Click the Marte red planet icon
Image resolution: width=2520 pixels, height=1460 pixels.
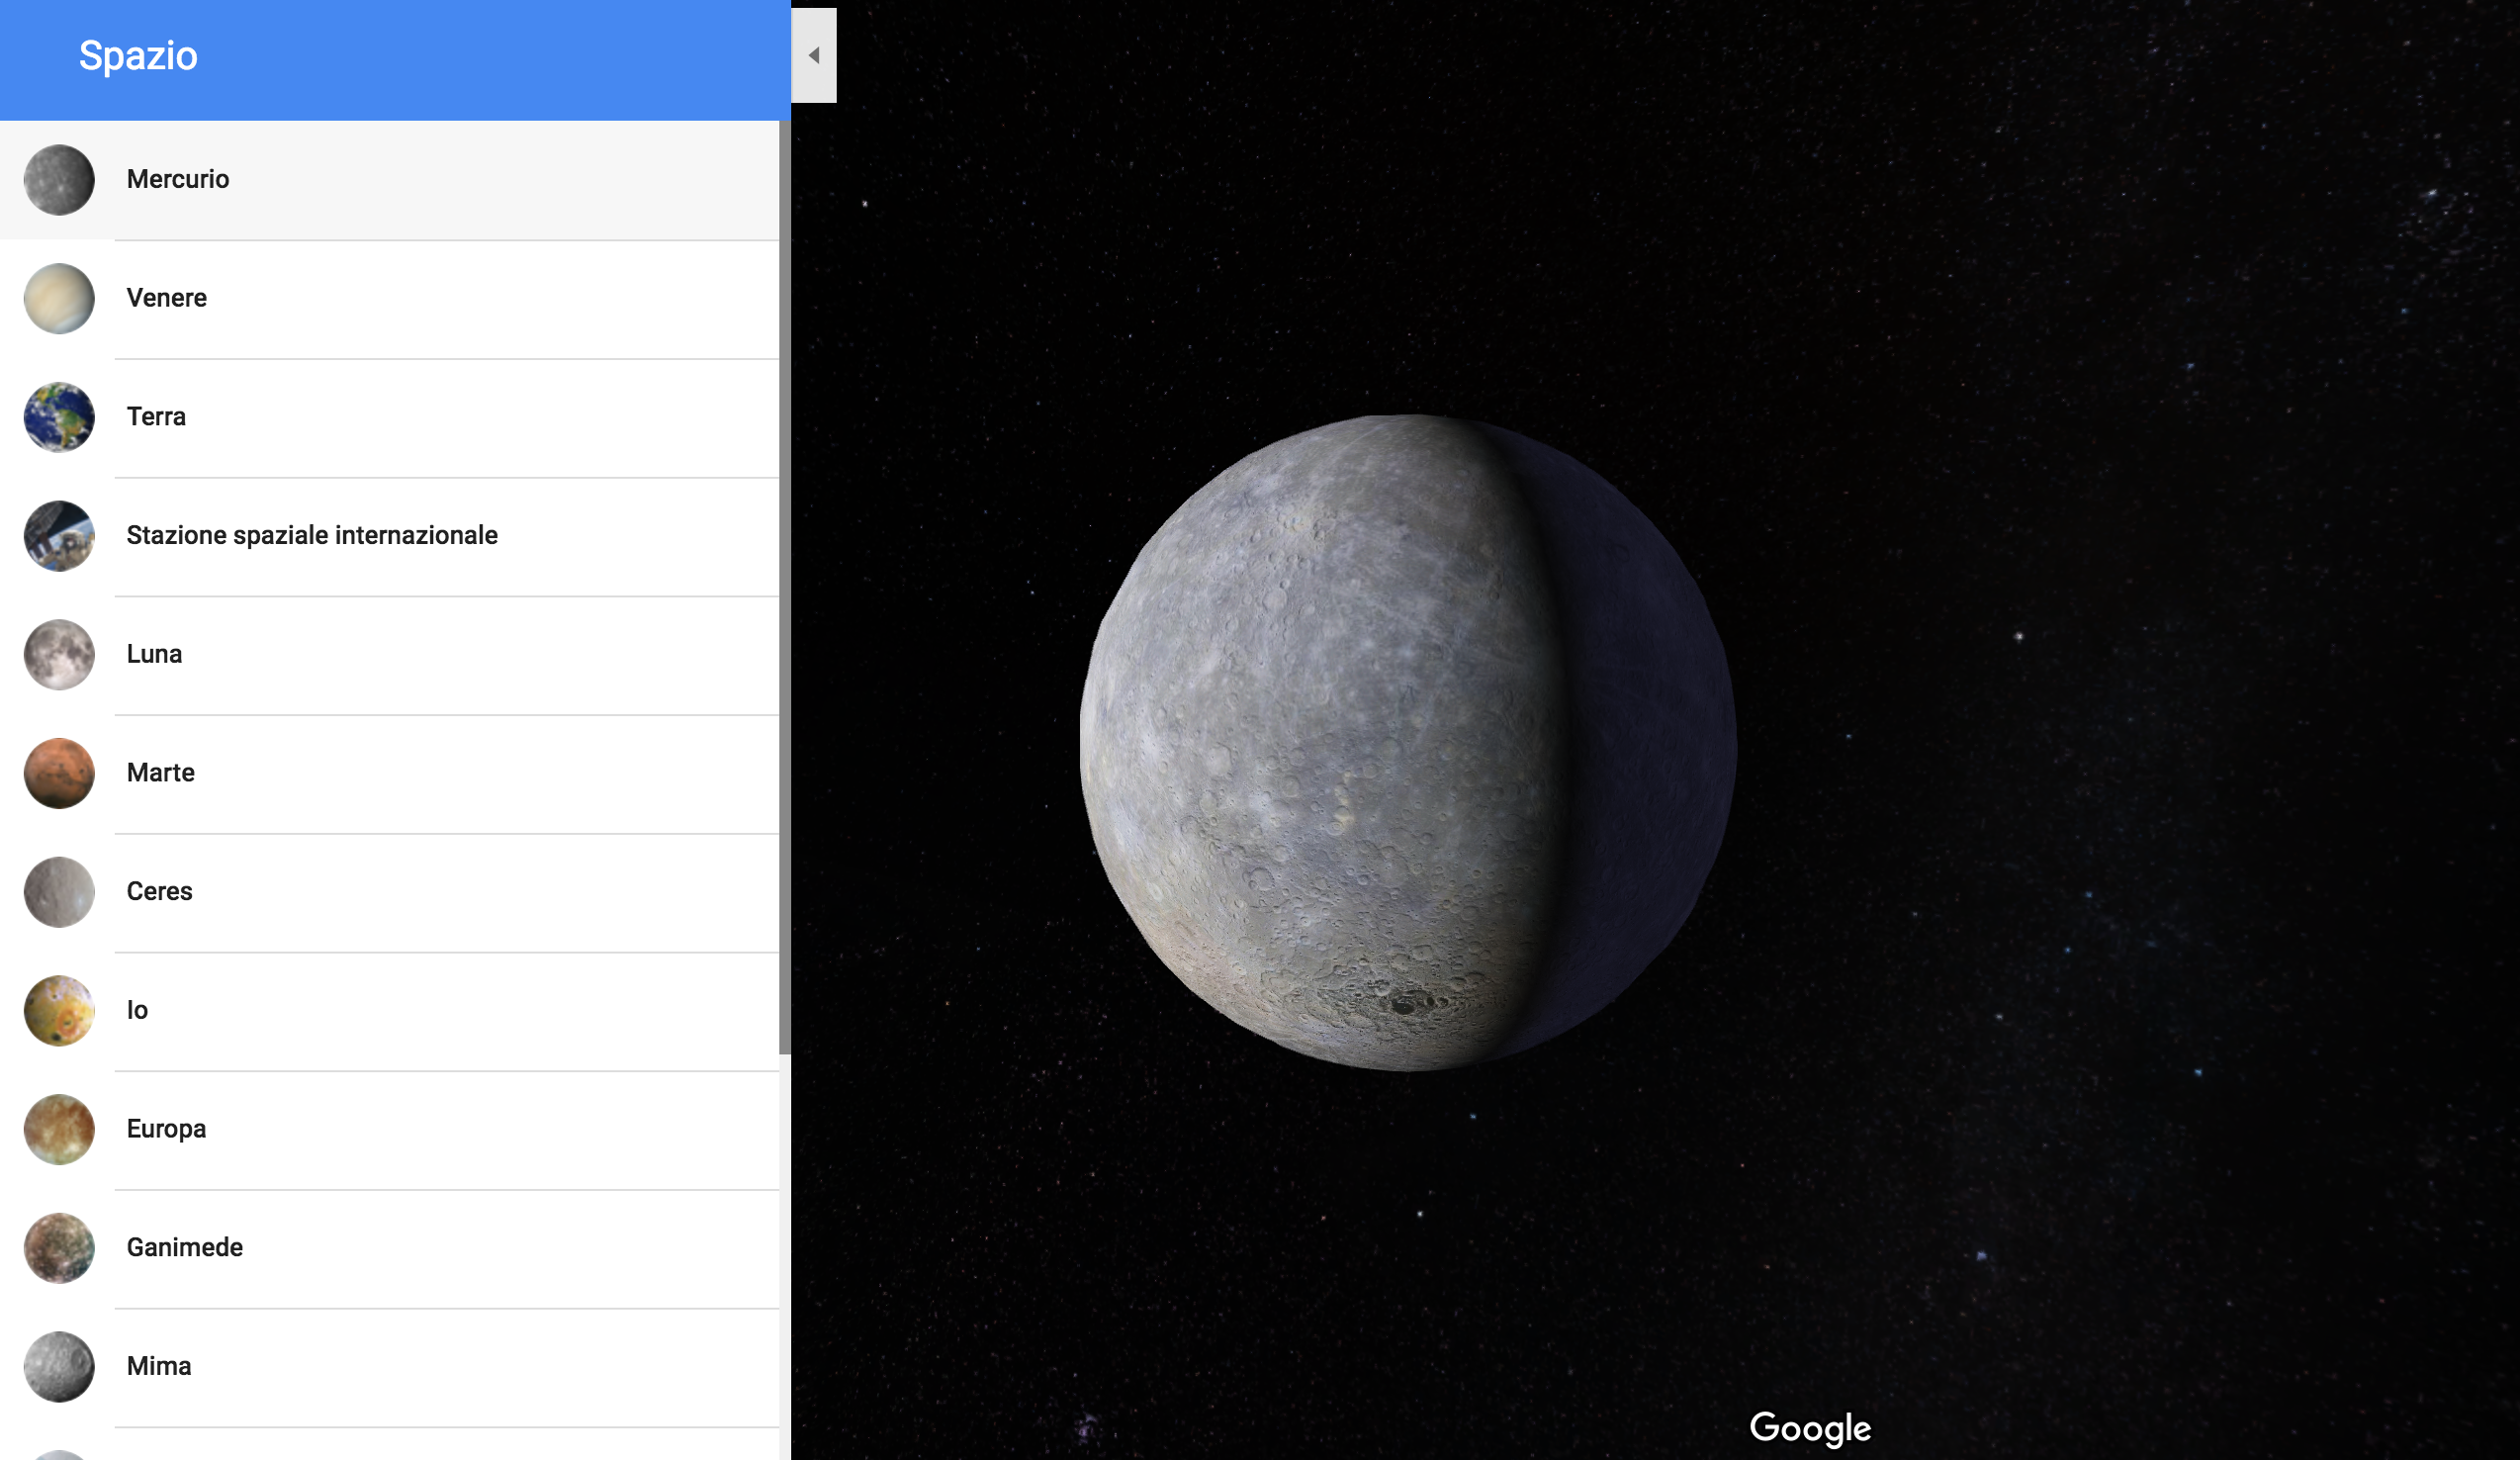point(59,773)
